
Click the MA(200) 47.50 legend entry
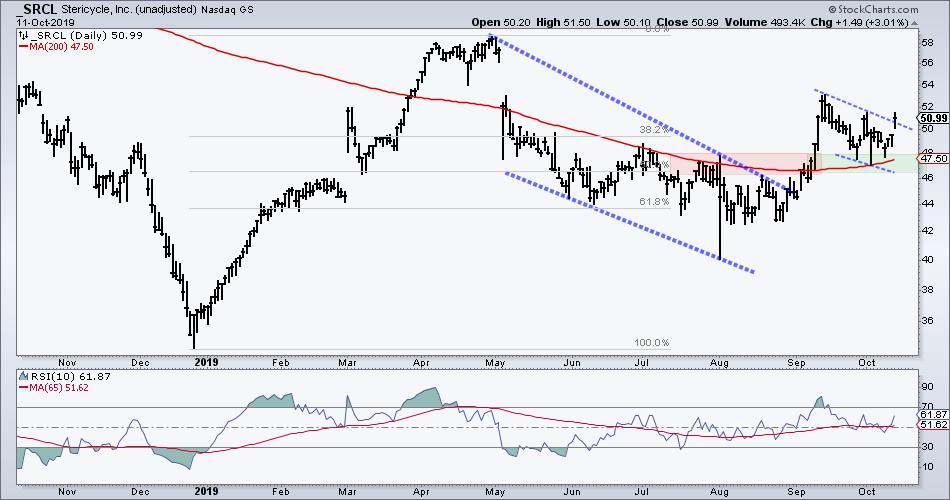click(x=56, y=47)
